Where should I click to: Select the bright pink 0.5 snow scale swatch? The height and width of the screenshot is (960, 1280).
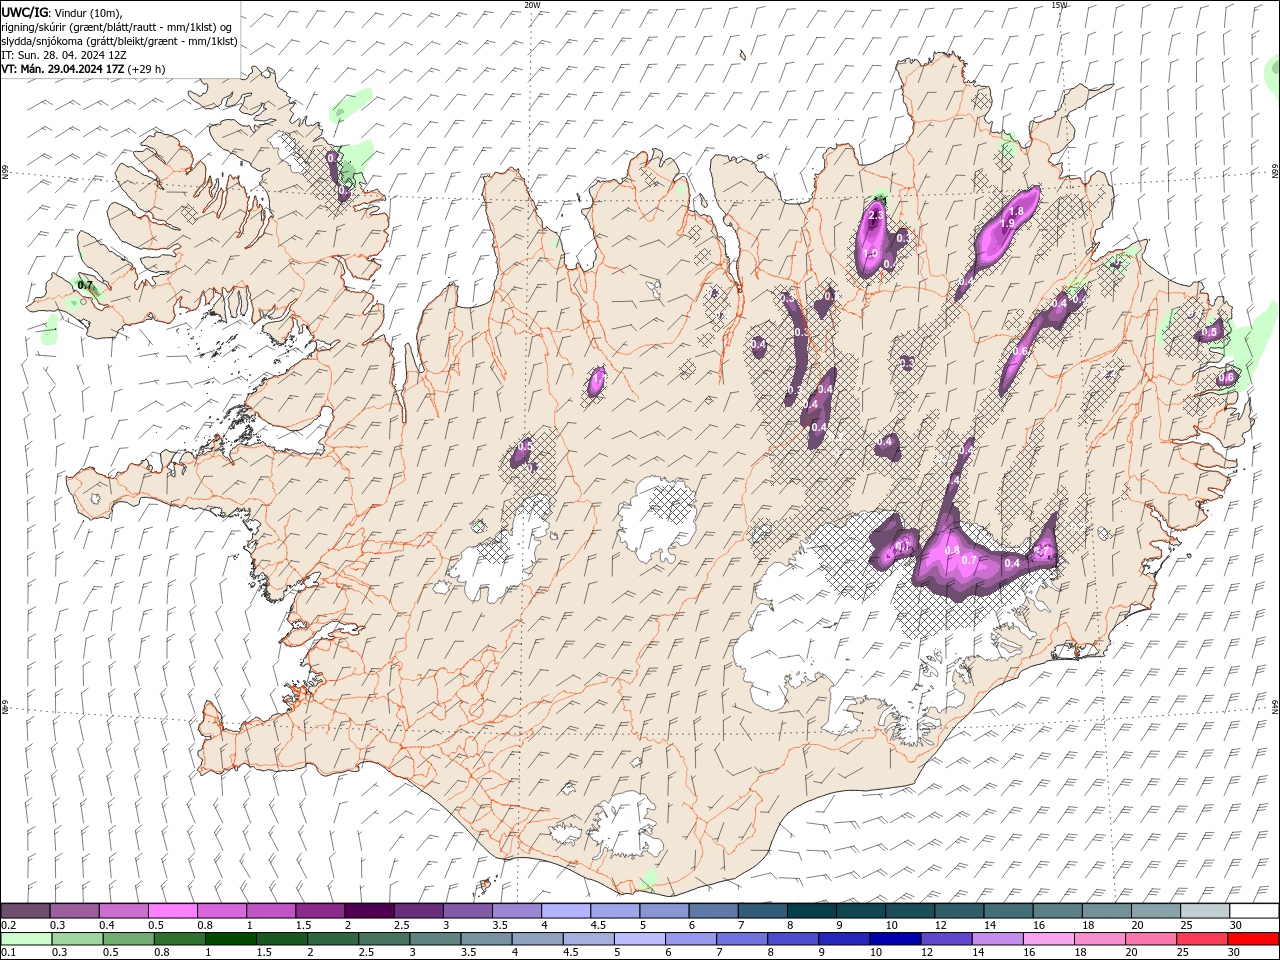click(x=172, y=911)
